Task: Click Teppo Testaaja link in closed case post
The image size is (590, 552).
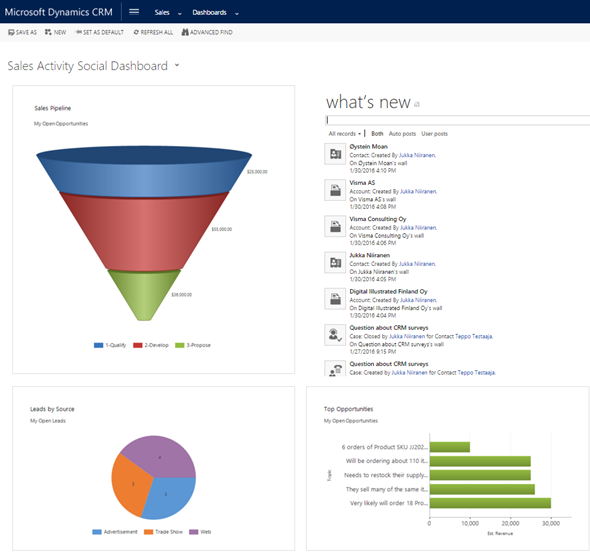Action: click(474, 336)
